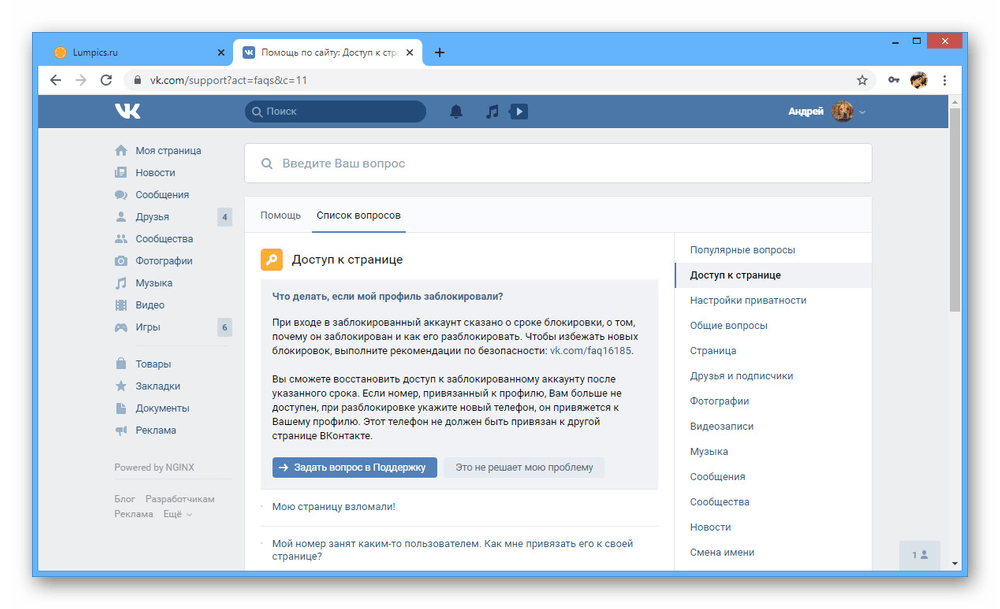Click the site lock icon in address bar
This screenshot has width=1000, height=609.
[x=137, y=80]
